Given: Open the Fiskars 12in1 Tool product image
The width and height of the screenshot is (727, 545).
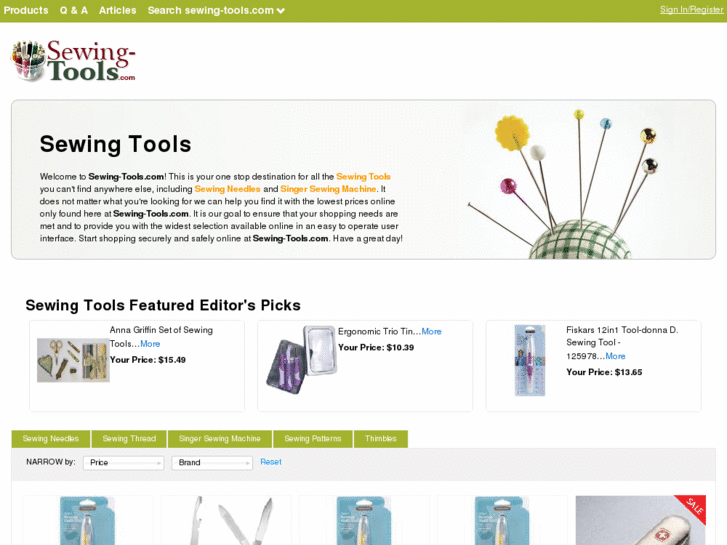Looking at the screenshot, I should coord(529,360).
